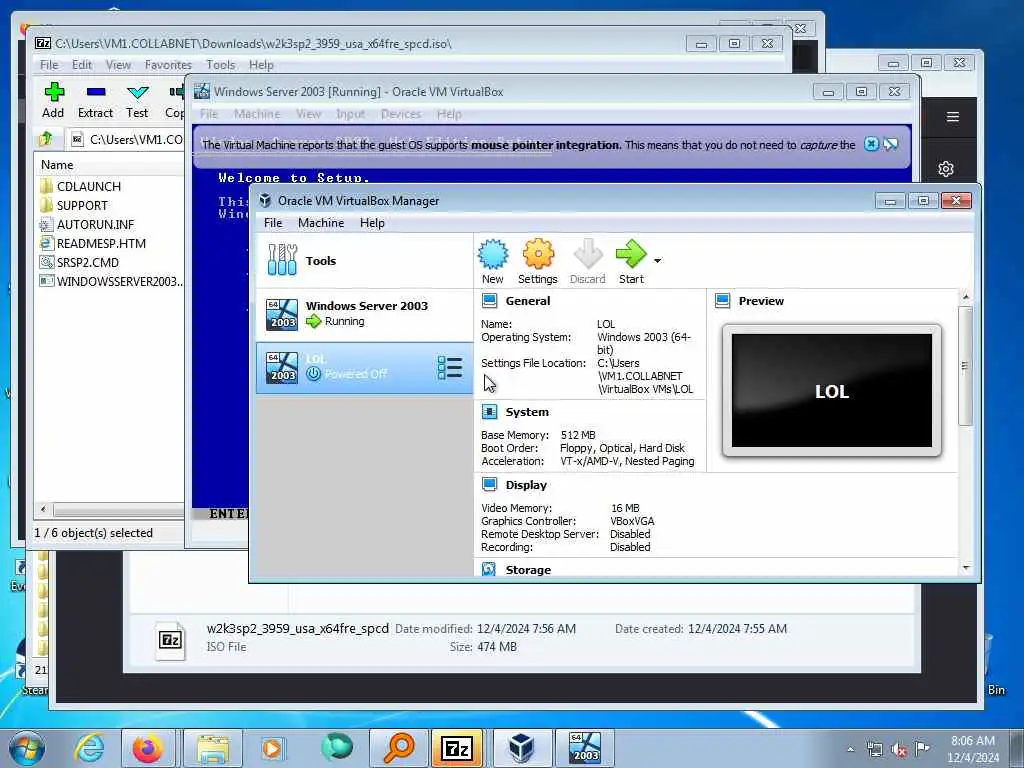Select the Windows Server 2003 running VM
This screenshot has height=768, width=1024.
[x=364, y=313]
